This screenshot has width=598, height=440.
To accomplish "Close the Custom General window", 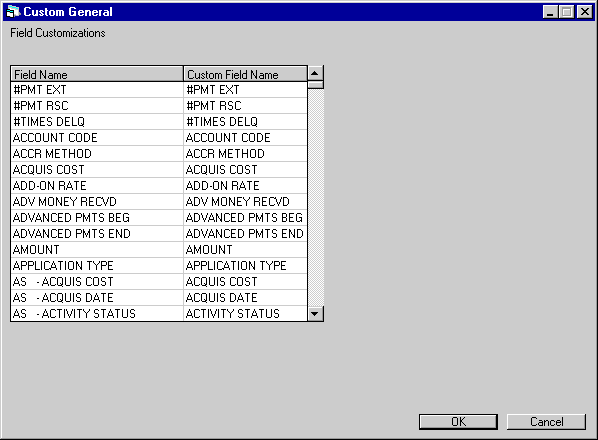I will [x=584, y=12].
